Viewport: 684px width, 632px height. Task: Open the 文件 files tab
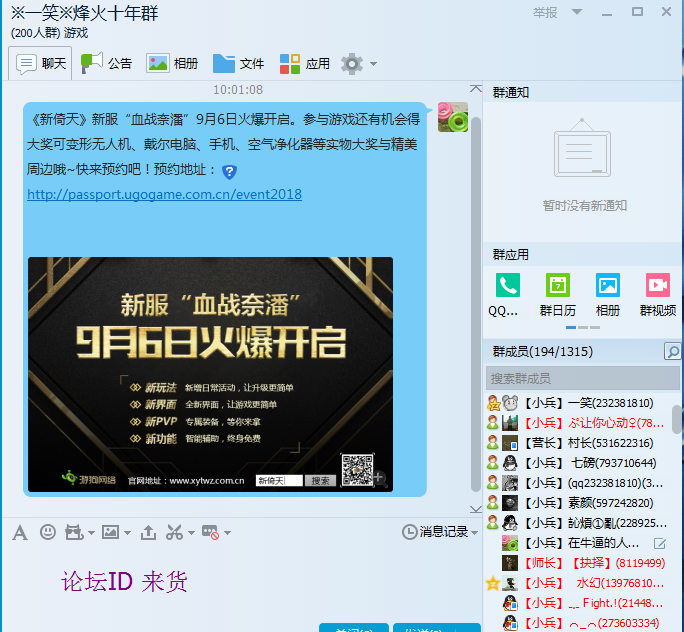tap(239, 64)
